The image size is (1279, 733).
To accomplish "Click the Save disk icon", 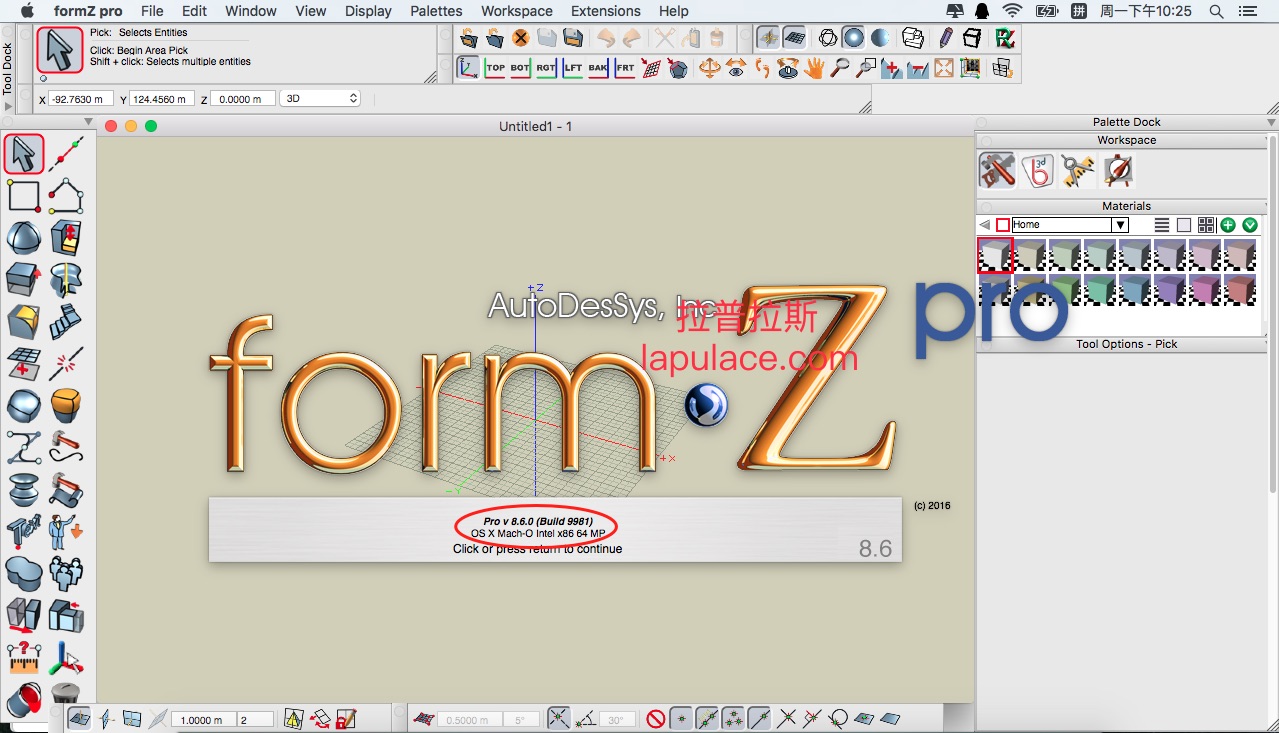I will 573,38.
